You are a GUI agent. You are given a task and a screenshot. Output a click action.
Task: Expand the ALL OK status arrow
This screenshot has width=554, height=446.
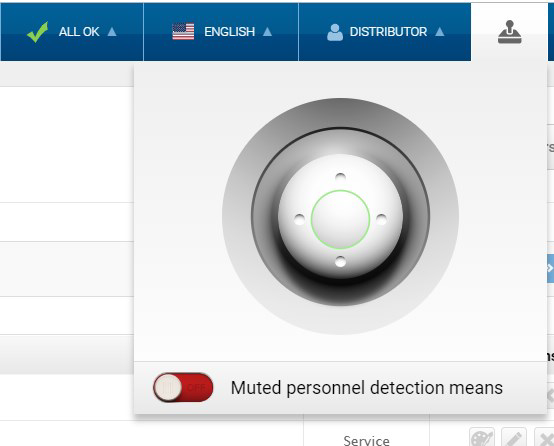point(112,32)
